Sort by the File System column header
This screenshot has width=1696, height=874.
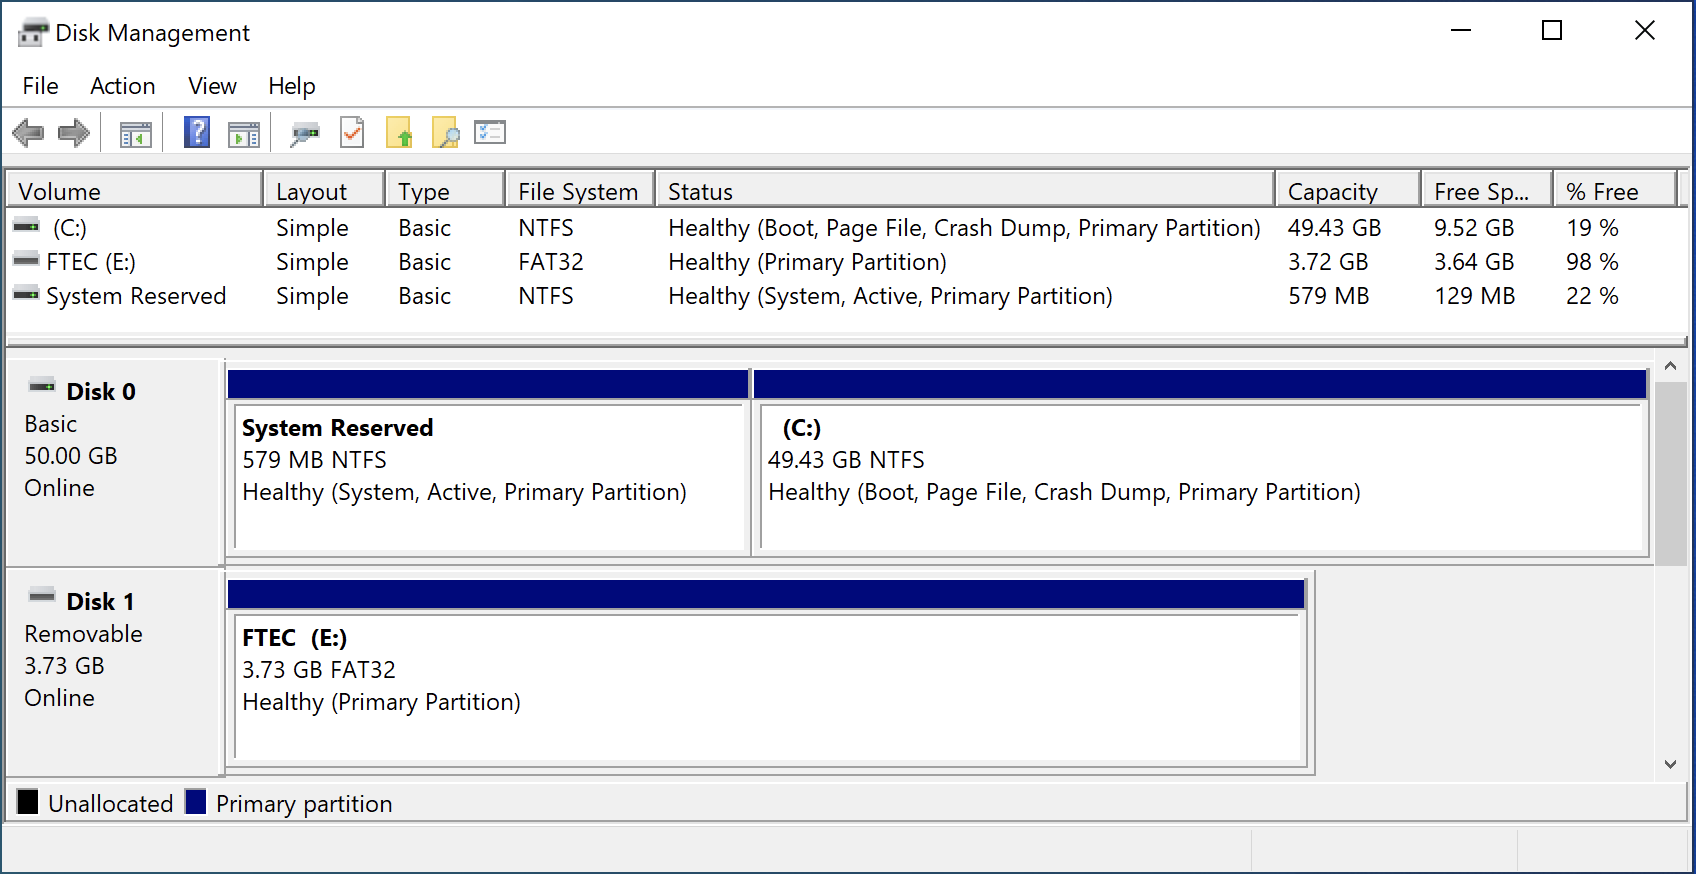[x=580, y=190]
